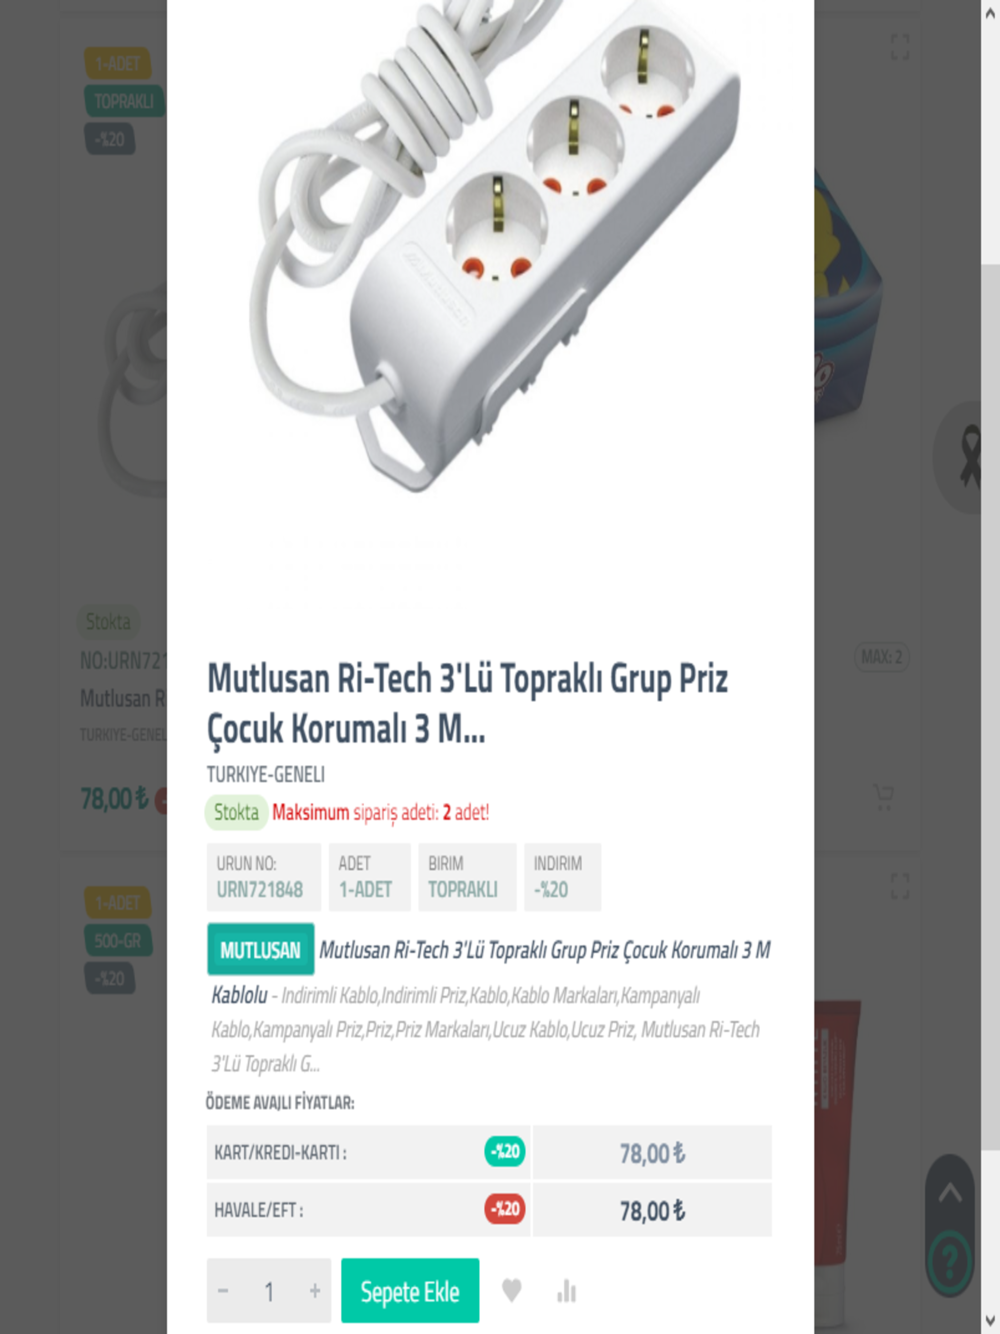Decrease quantity with the minus button
The height and width of the screenshot is (1334, 1000).
223,1291
